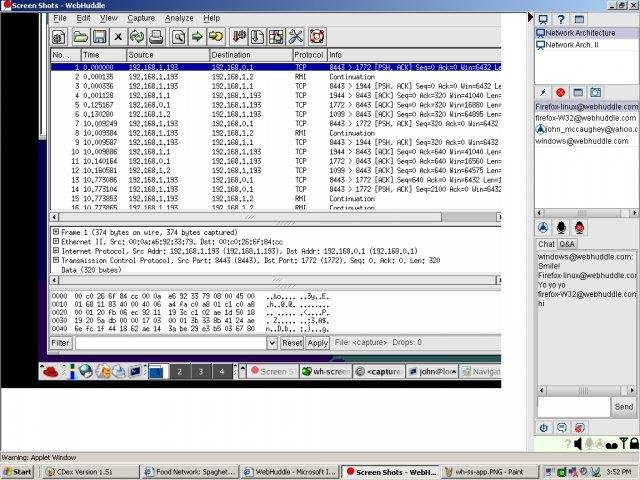Select packet number 8 RMI Continuation row

[276, 133]
